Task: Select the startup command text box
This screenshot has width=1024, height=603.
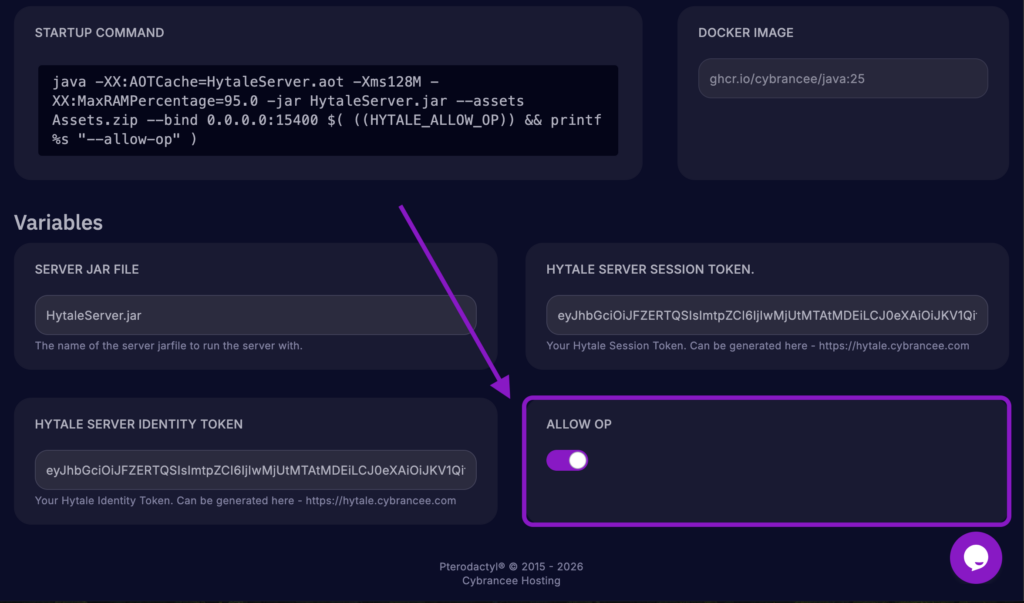Action: tap(328, 110)
